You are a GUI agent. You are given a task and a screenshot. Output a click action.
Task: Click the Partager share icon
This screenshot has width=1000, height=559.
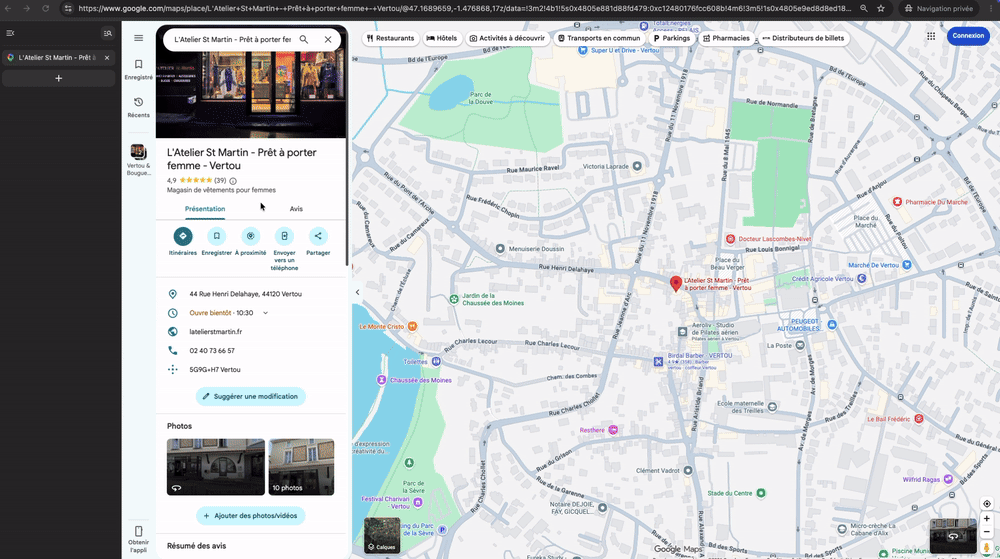point(318,236)
